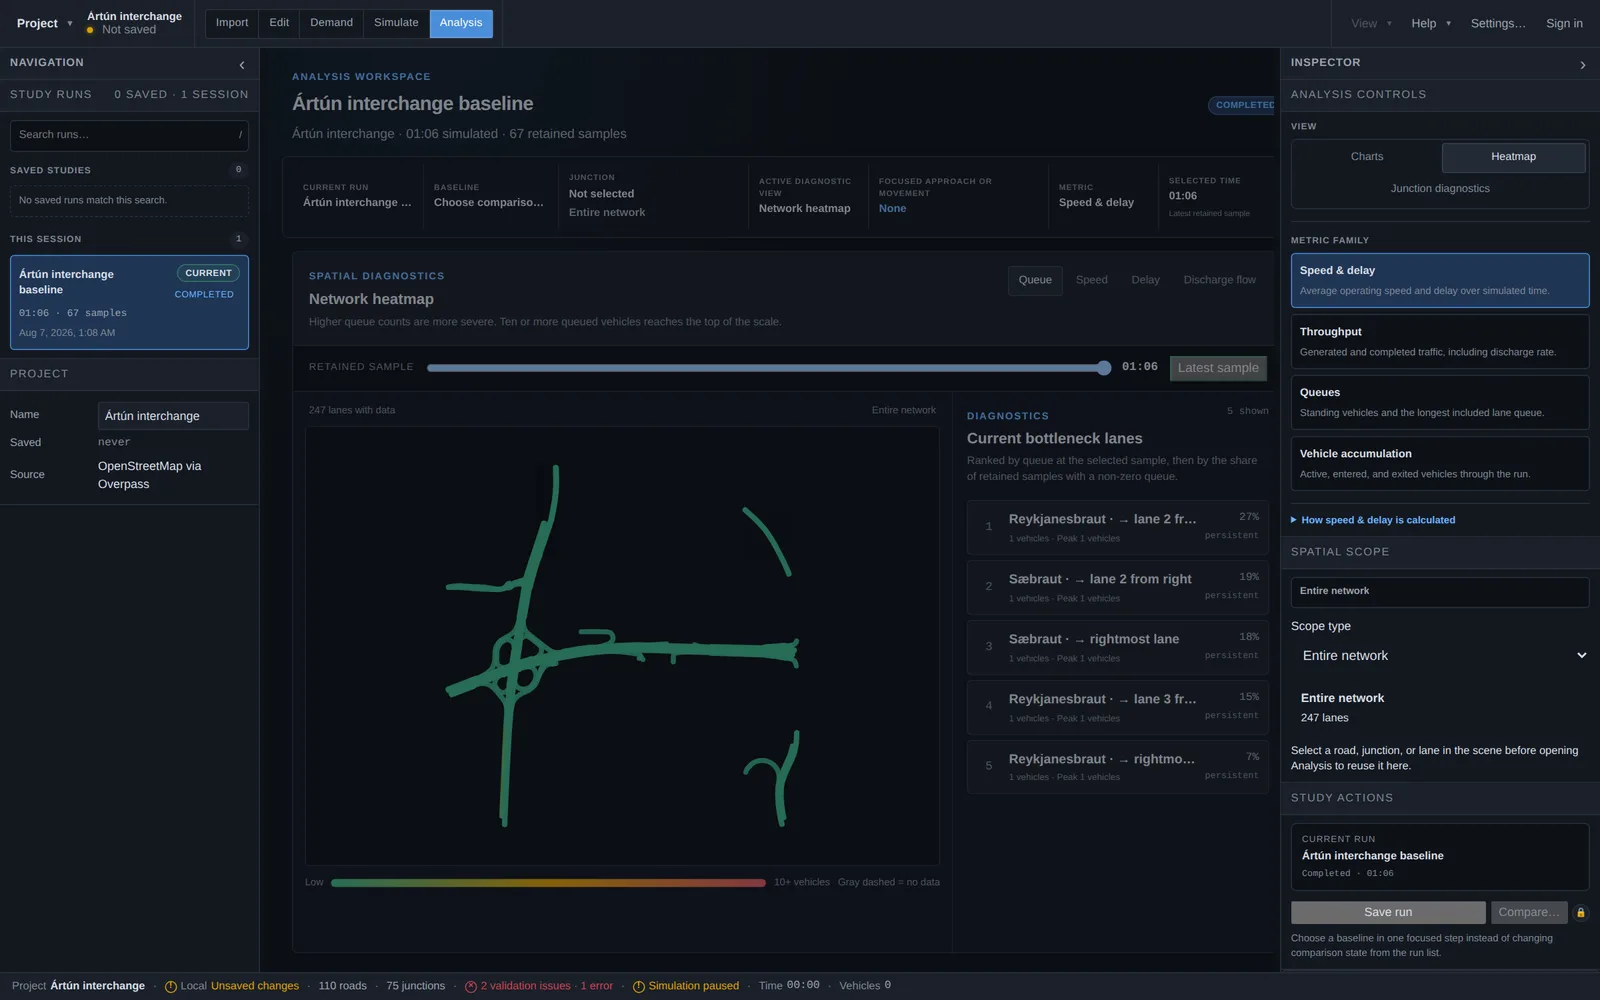The width and height of the screenshot is (1600, 1000).
Task: Select bottleneck 4 Reykjanesbraut lane 3
Action: tap(1118, 707)
